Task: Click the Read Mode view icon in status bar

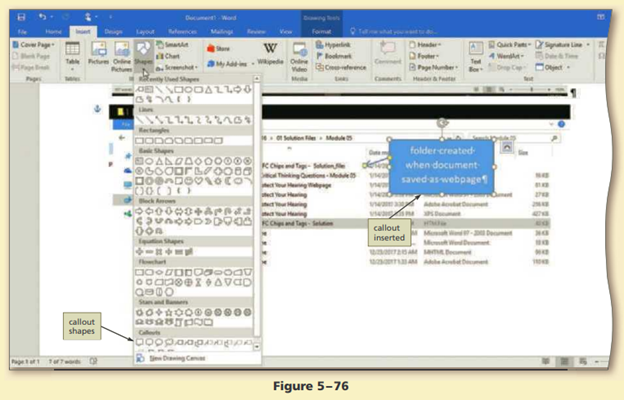Action: [x=546, y=361]
